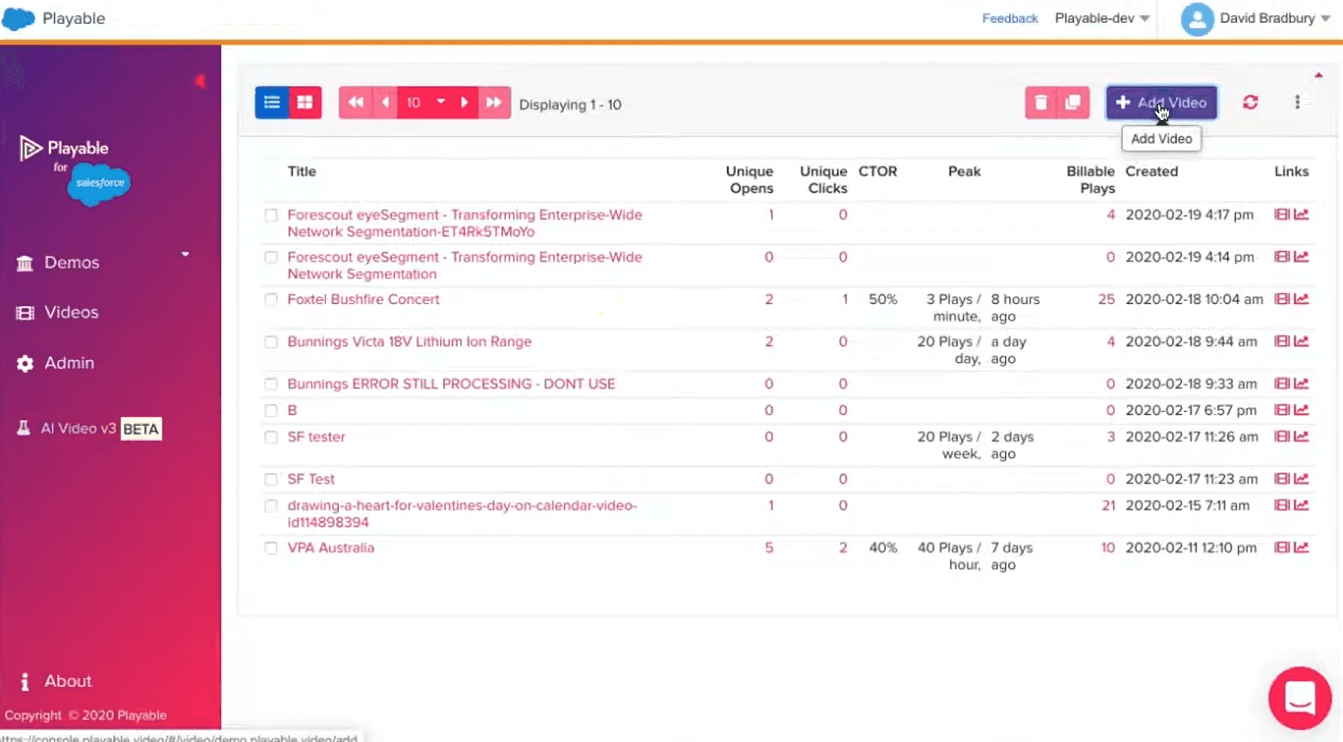Open stats chart icon for drawing-a-heart video
1343x742 pixels.
(x=1301, y=505)
